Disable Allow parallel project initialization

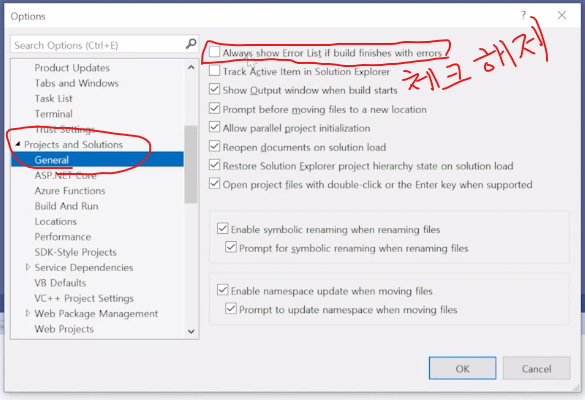[214, 127]
